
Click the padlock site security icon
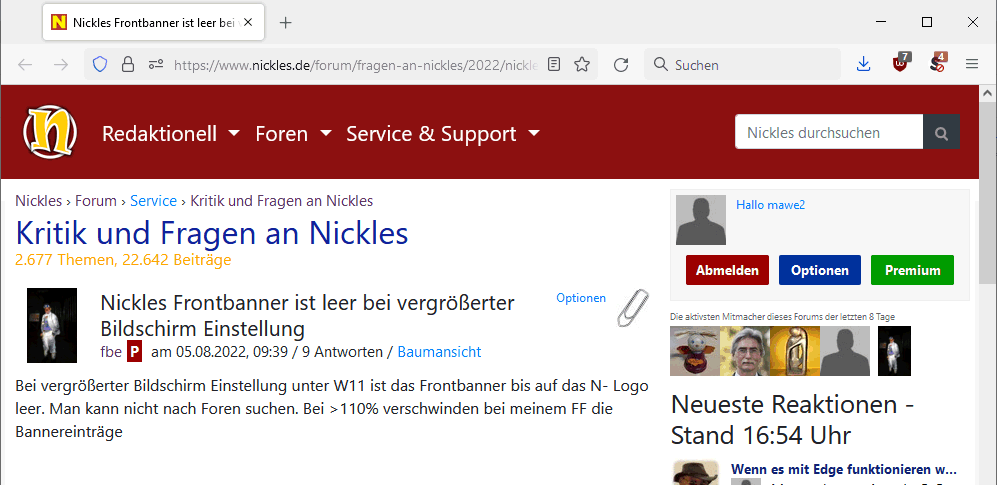pyautogui.click(x=128, y=64)
